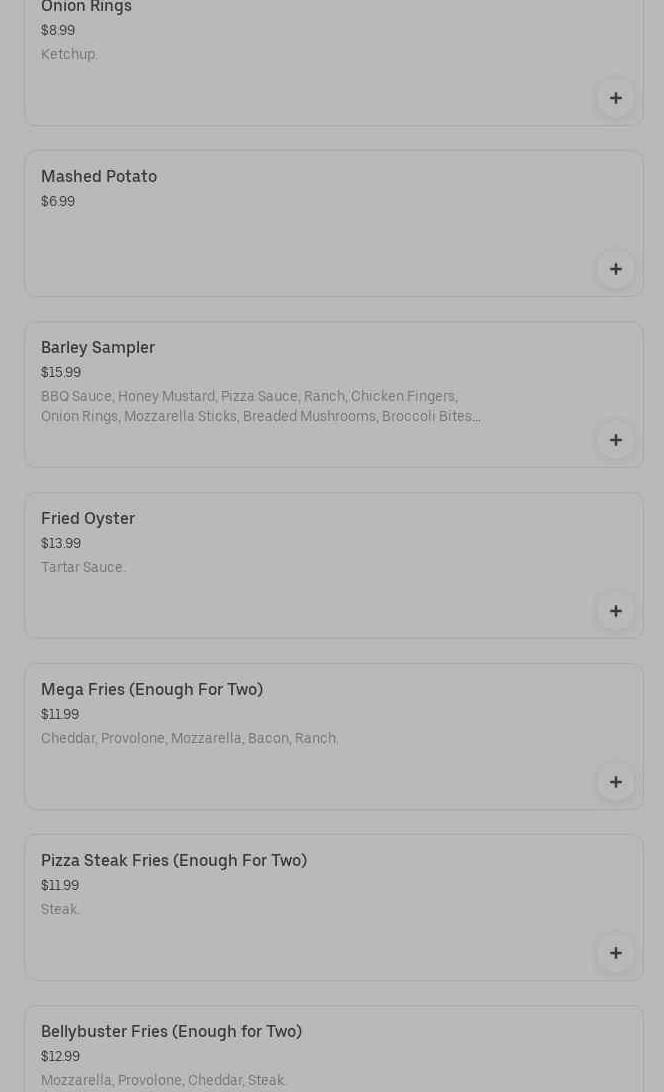
Task: Open Mega Fries (Enough For Two) title
Action: (152, 689)
